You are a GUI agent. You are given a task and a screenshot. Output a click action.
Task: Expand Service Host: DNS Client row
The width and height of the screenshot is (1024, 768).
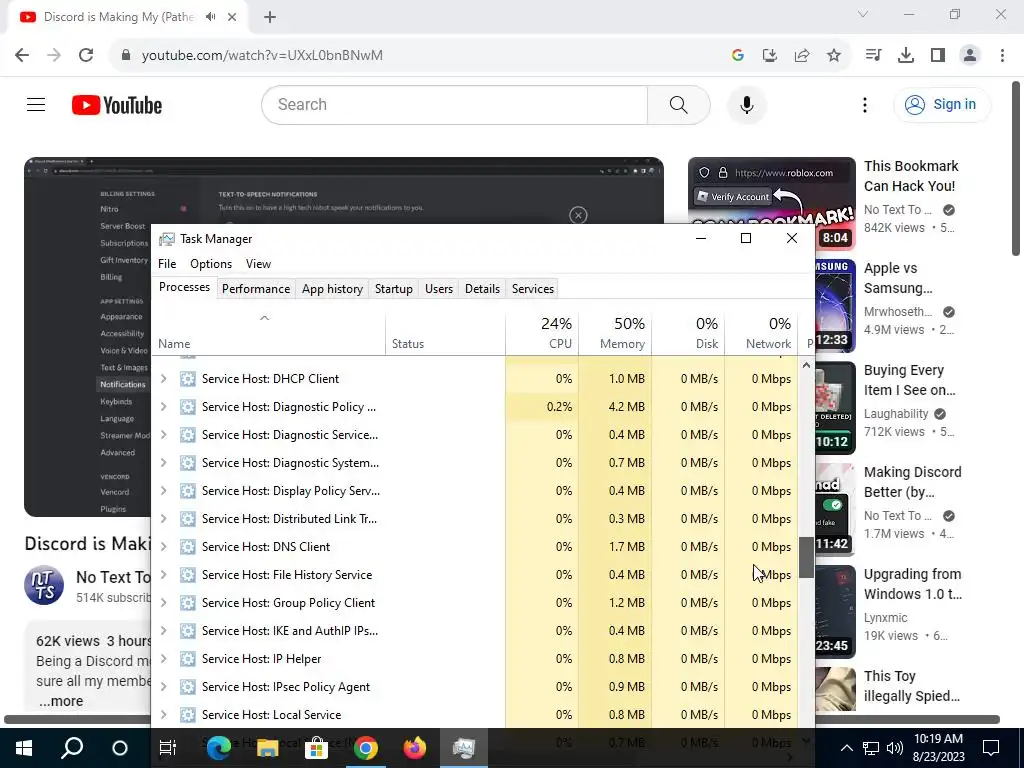[x=163, y=547]
